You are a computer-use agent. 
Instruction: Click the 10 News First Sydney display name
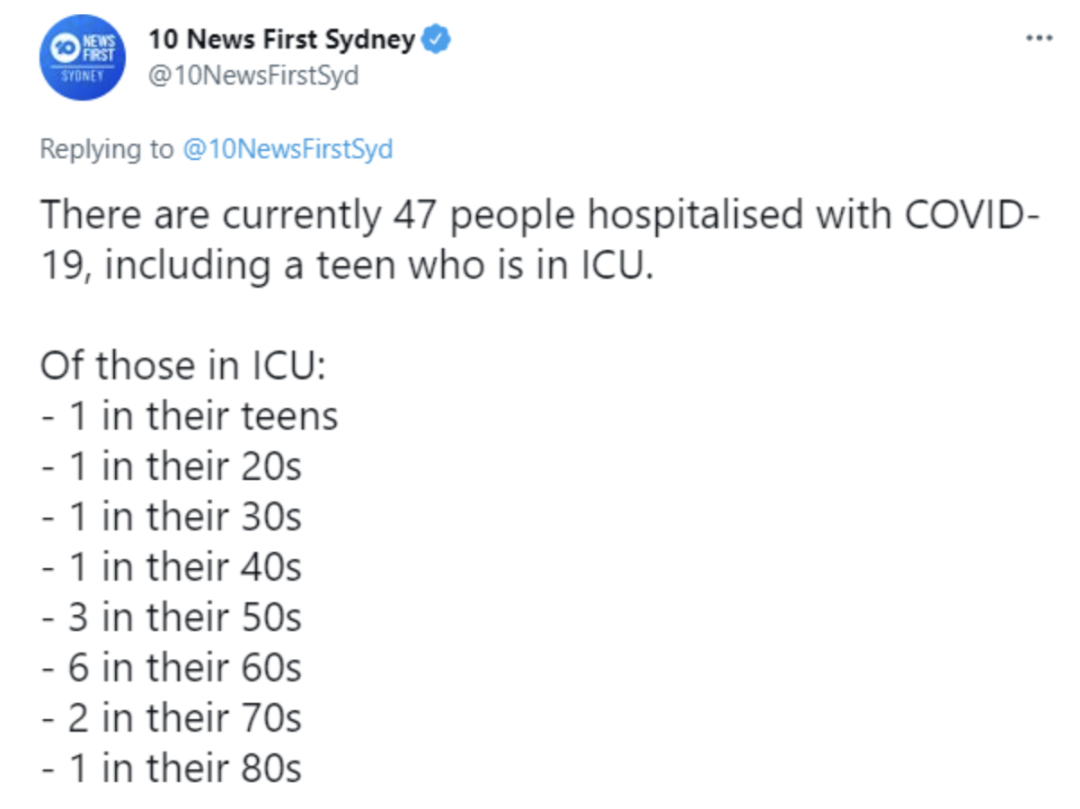tap(282, 39)
